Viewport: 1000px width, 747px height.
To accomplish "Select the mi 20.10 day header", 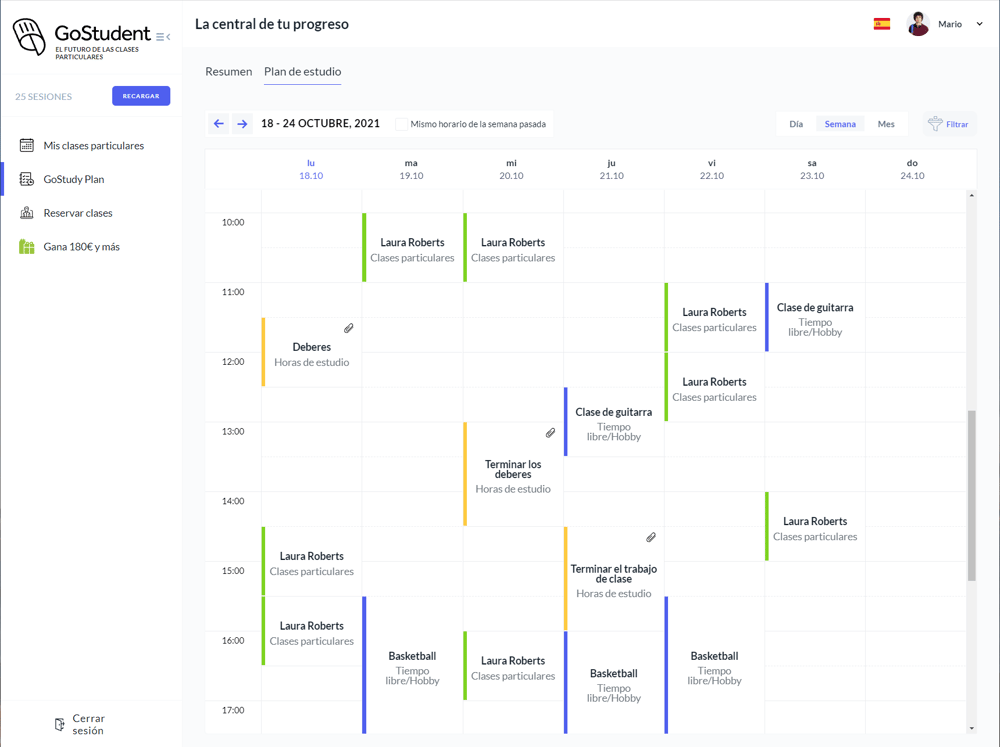I will pos(511,169).
